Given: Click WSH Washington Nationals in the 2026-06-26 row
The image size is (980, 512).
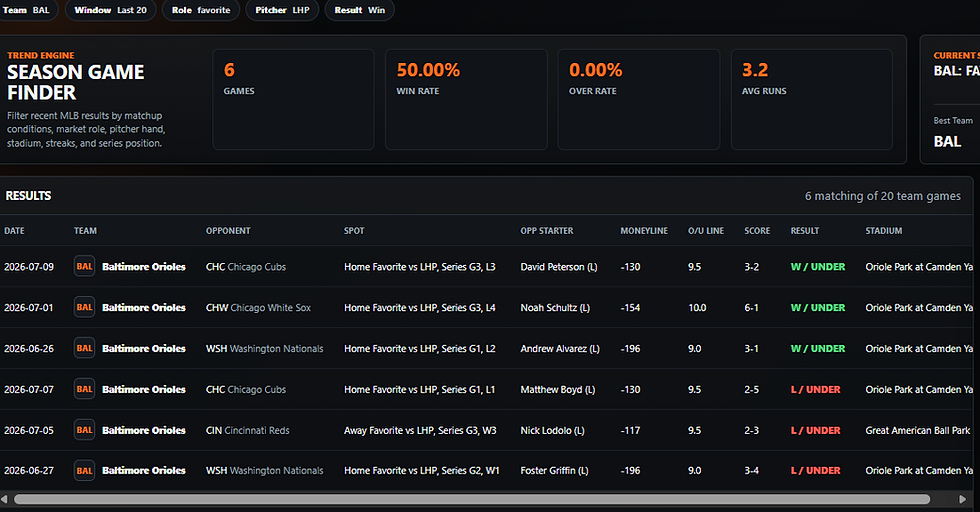Looking at the screenshot, I should coord(264,349).
